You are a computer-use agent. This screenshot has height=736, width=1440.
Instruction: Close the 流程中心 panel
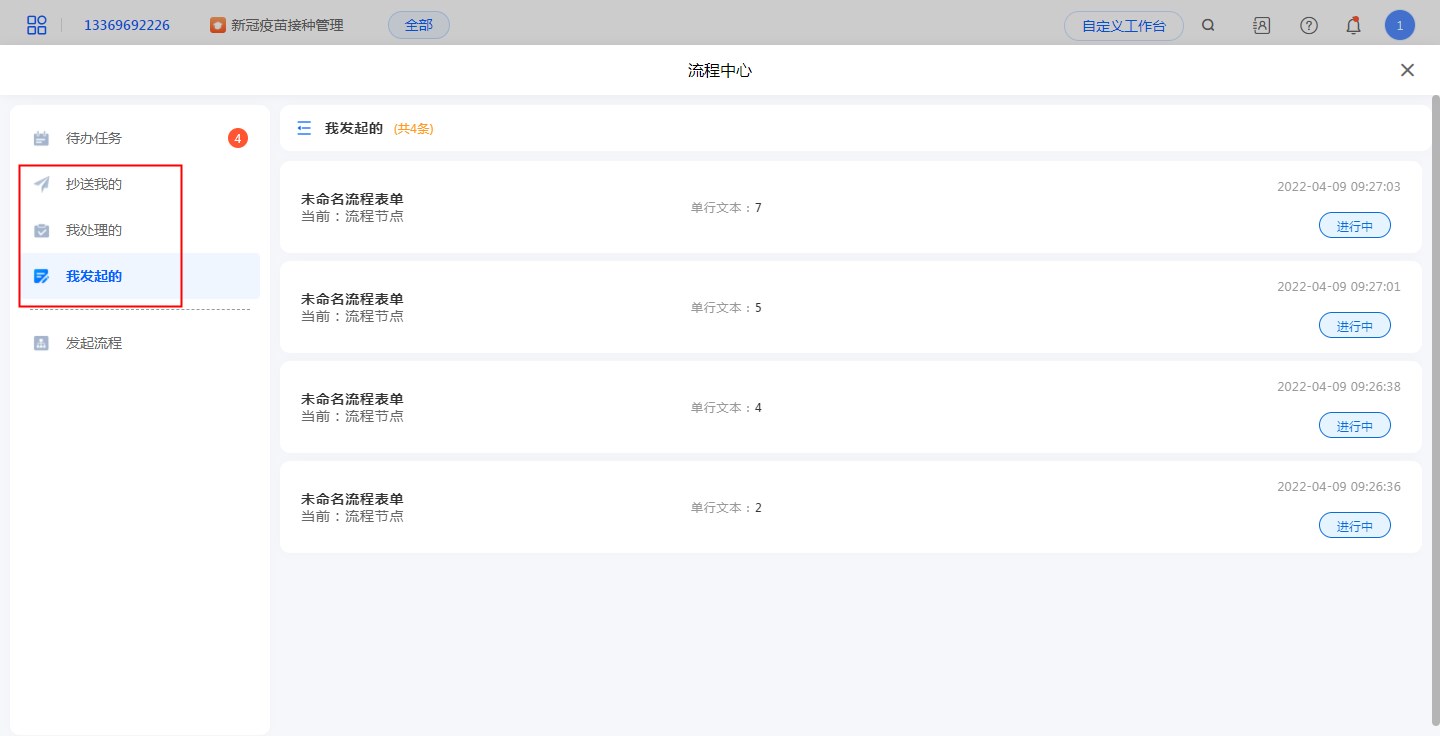1407,70
